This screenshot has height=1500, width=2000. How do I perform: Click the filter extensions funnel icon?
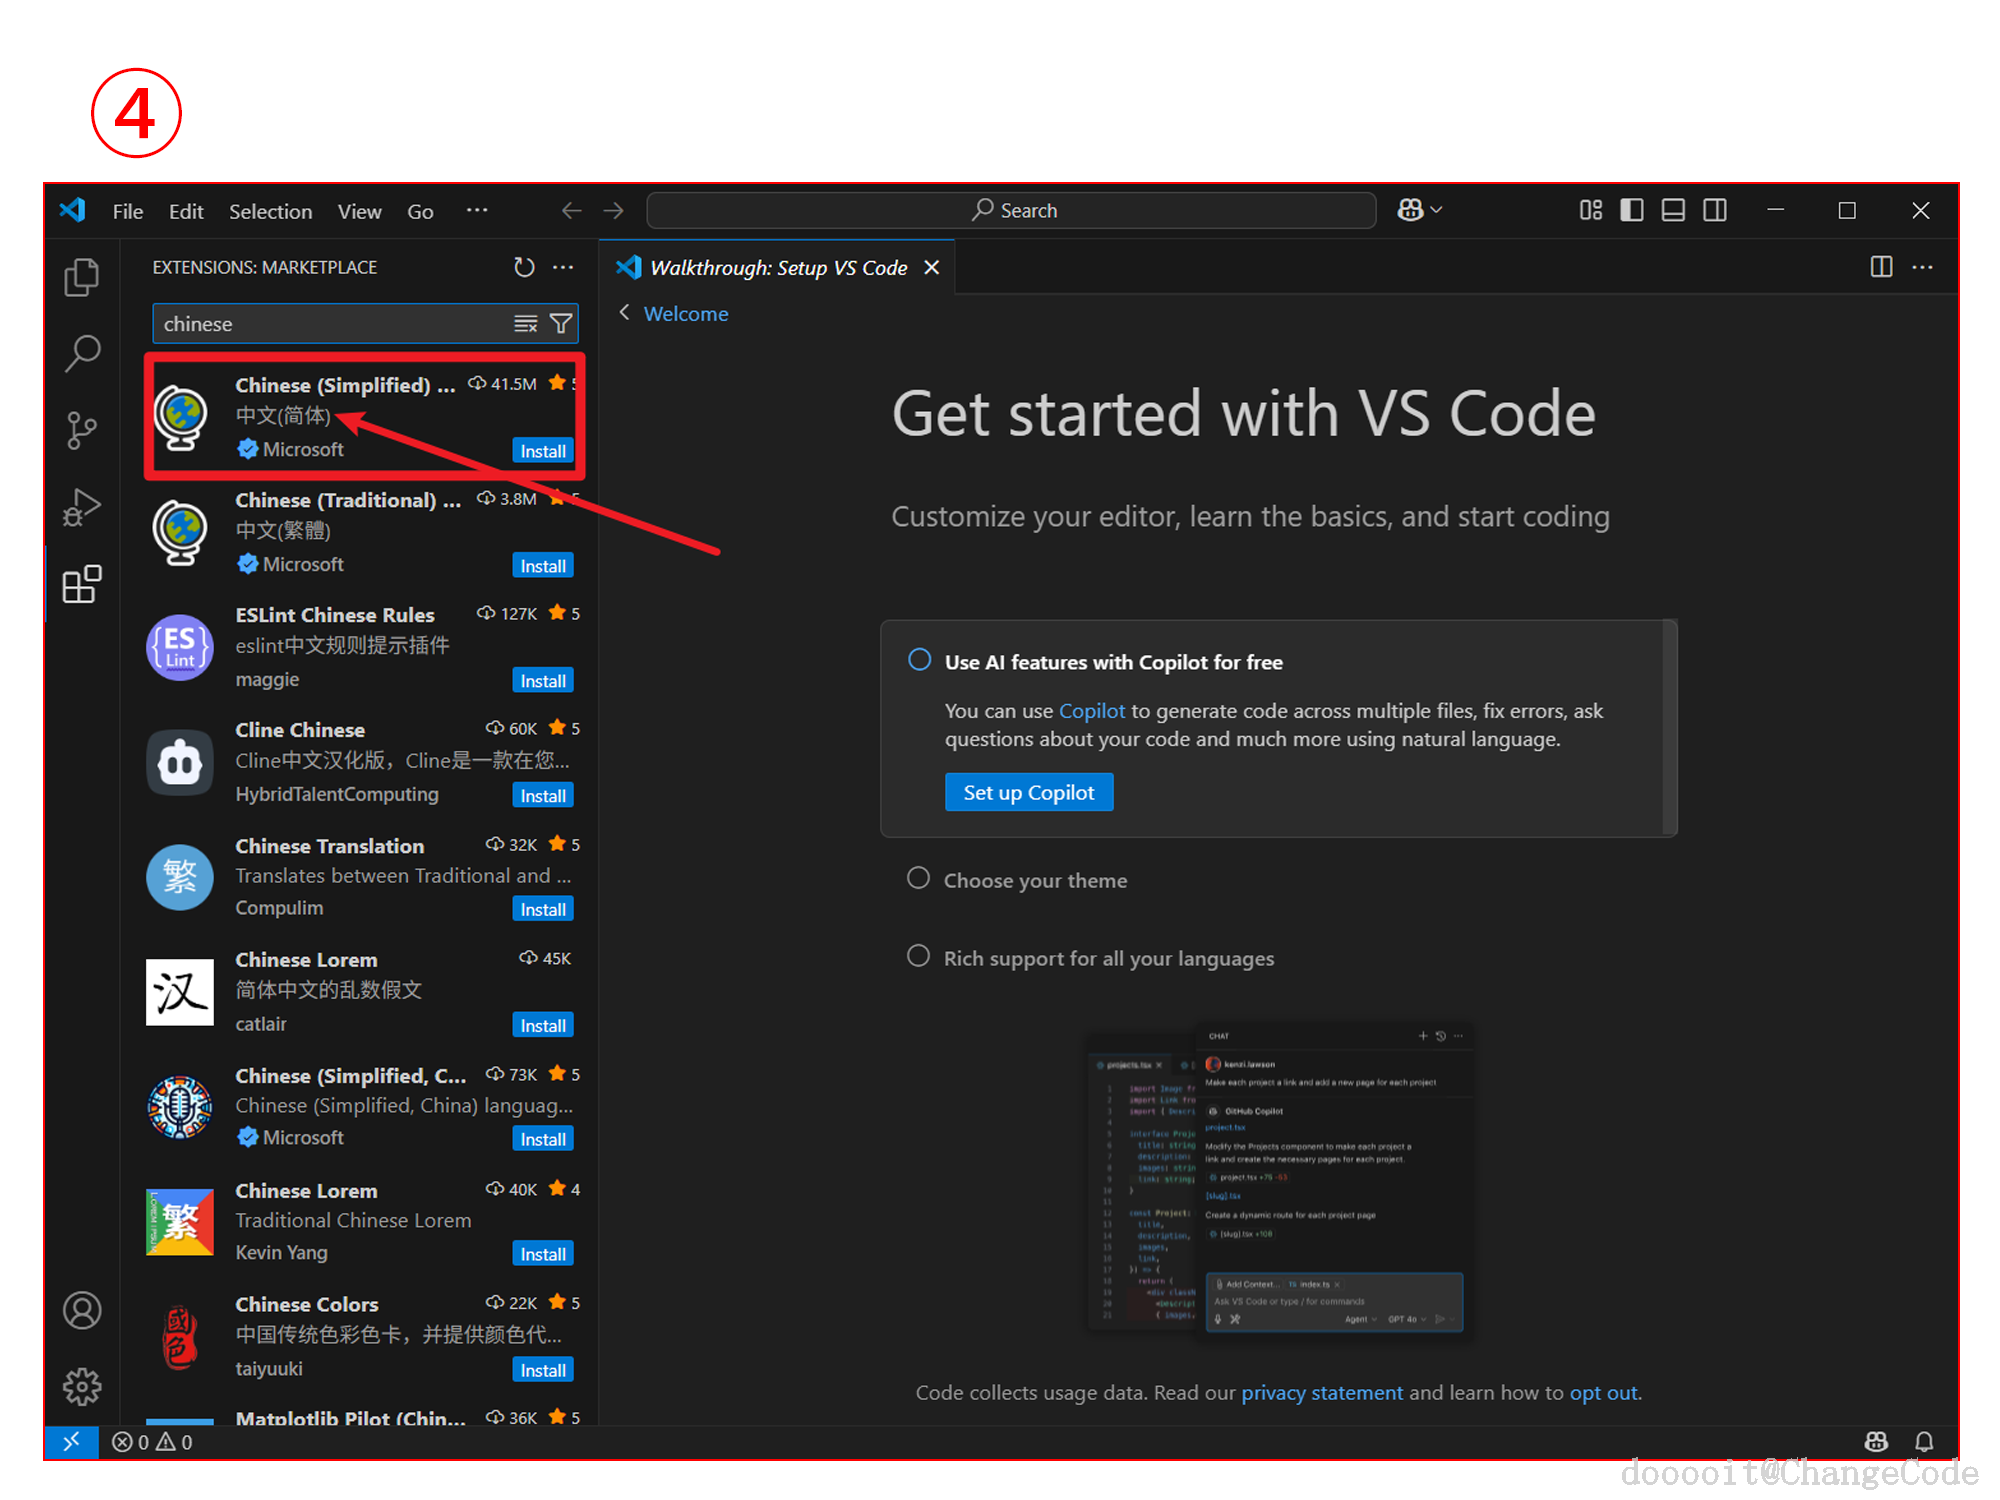pos(562,324)
